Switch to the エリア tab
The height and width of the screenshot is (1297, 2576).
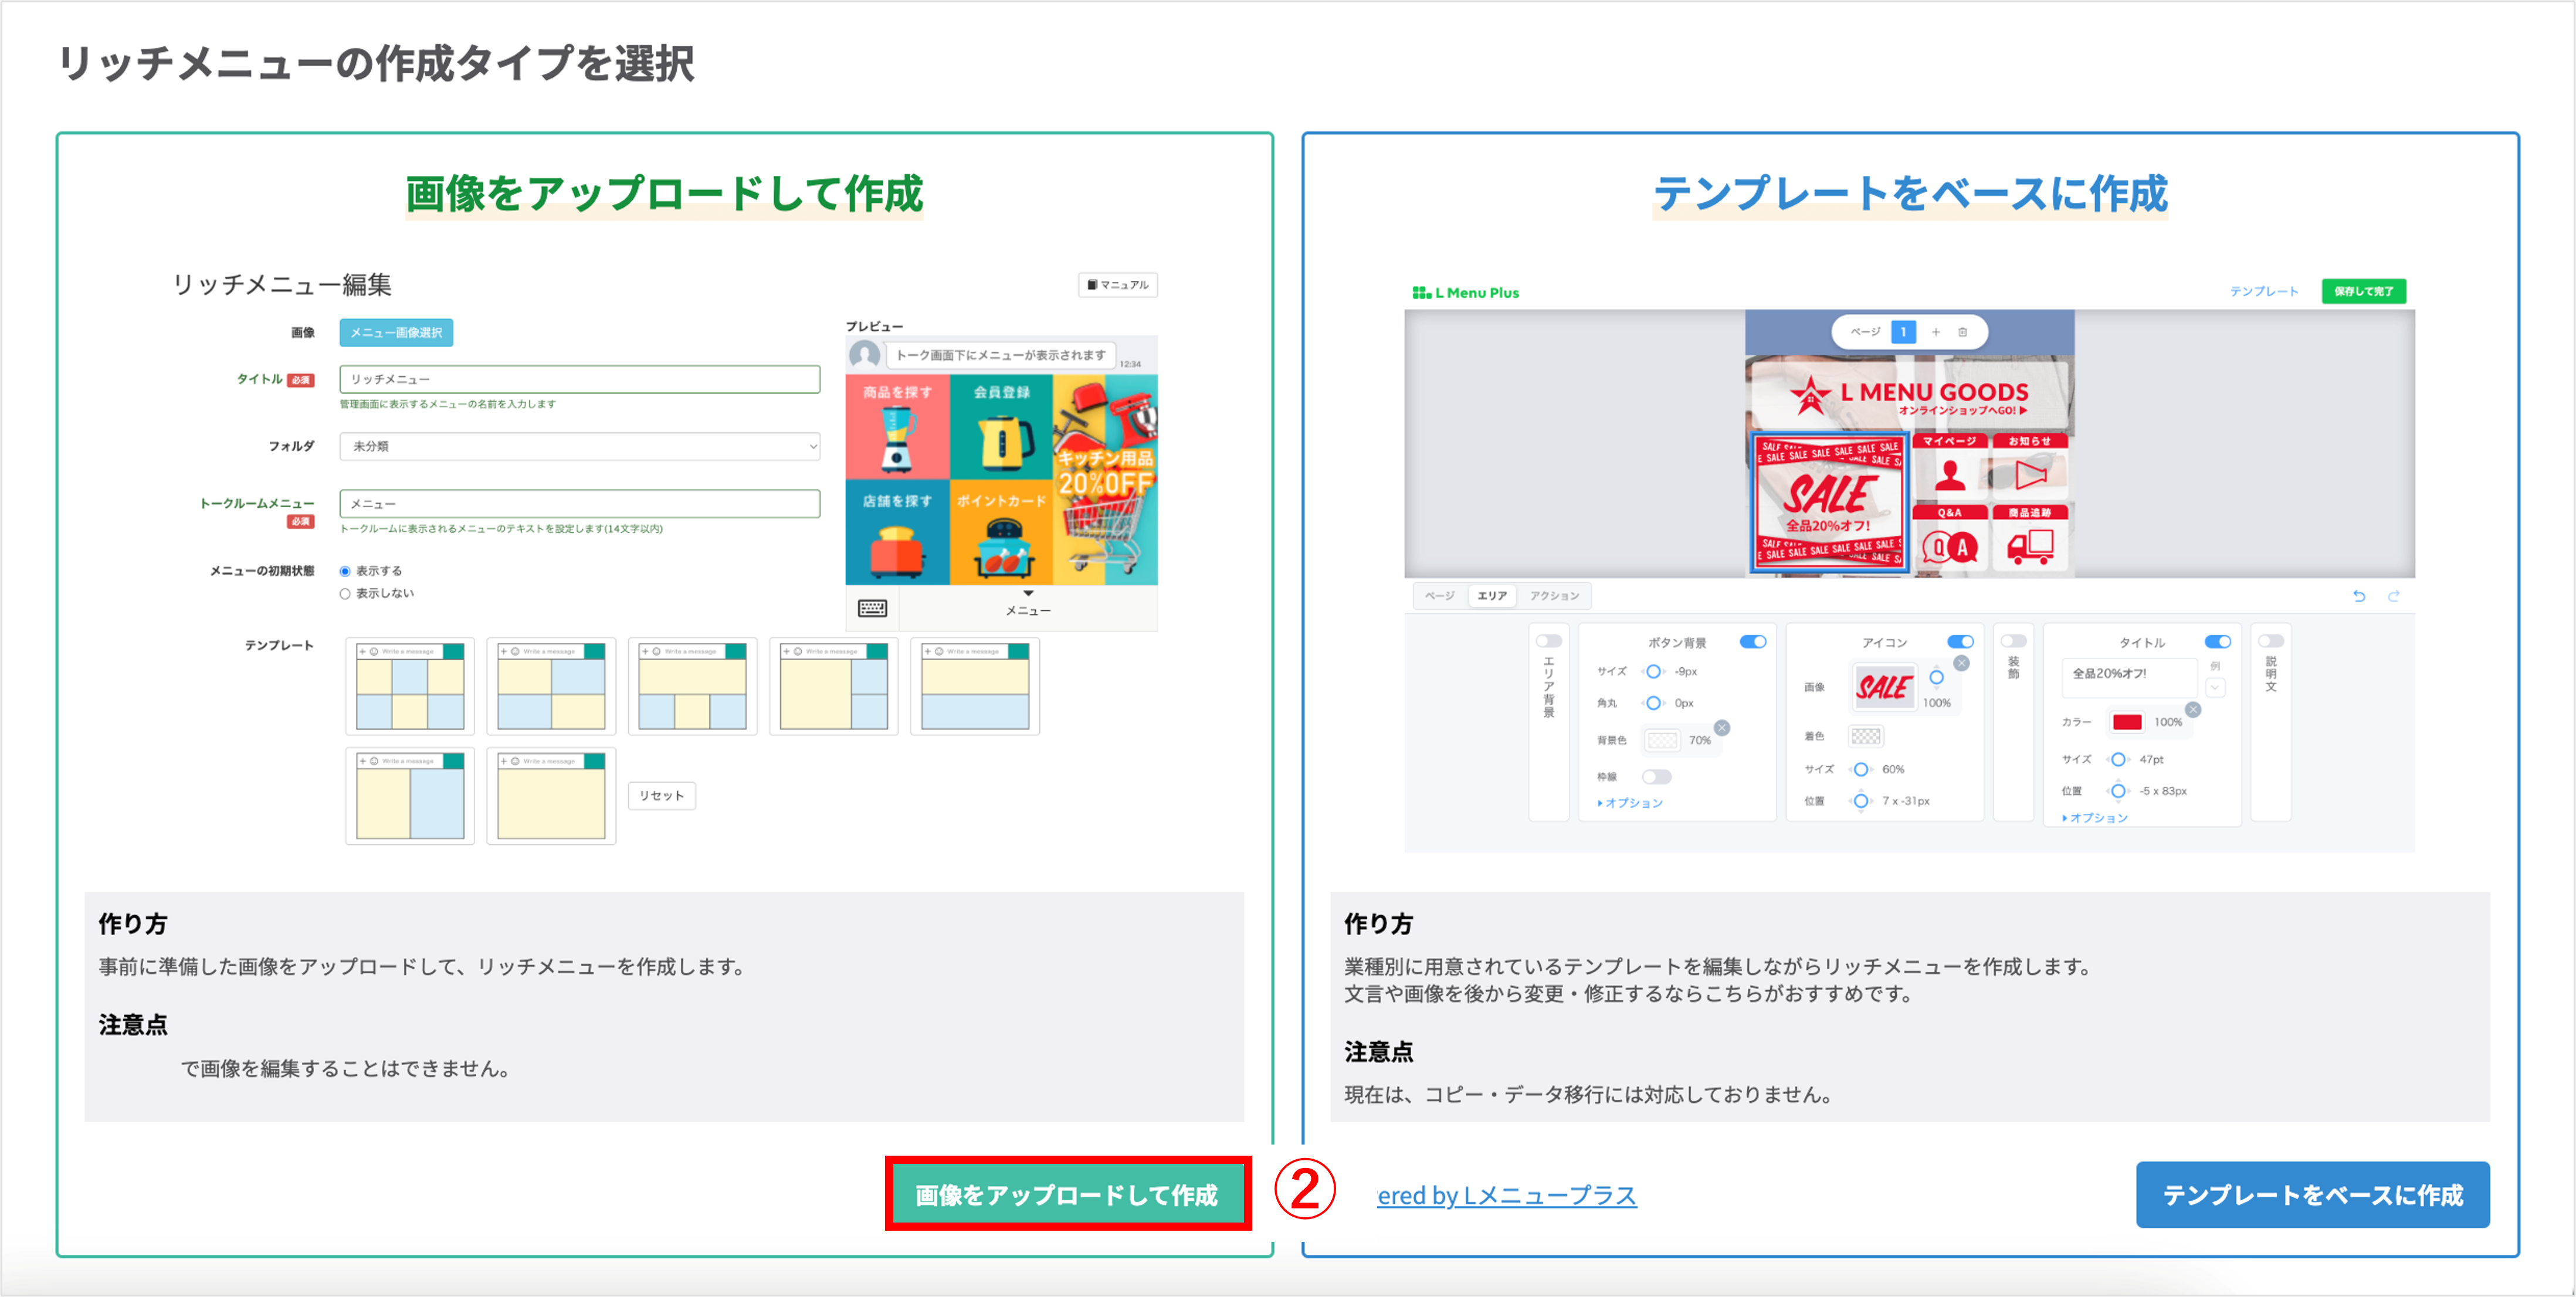[x=1492, y=596]
